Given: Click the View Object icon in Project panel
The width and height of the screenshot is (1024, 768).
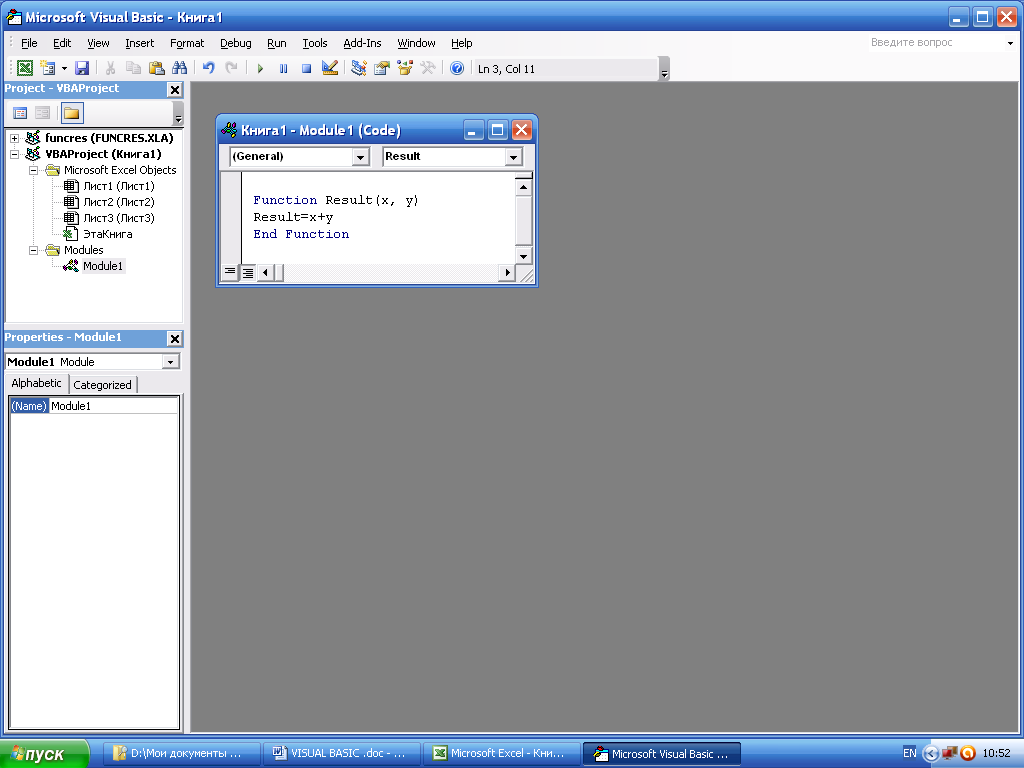Looking at the screenshot, I should click(42, 113).
